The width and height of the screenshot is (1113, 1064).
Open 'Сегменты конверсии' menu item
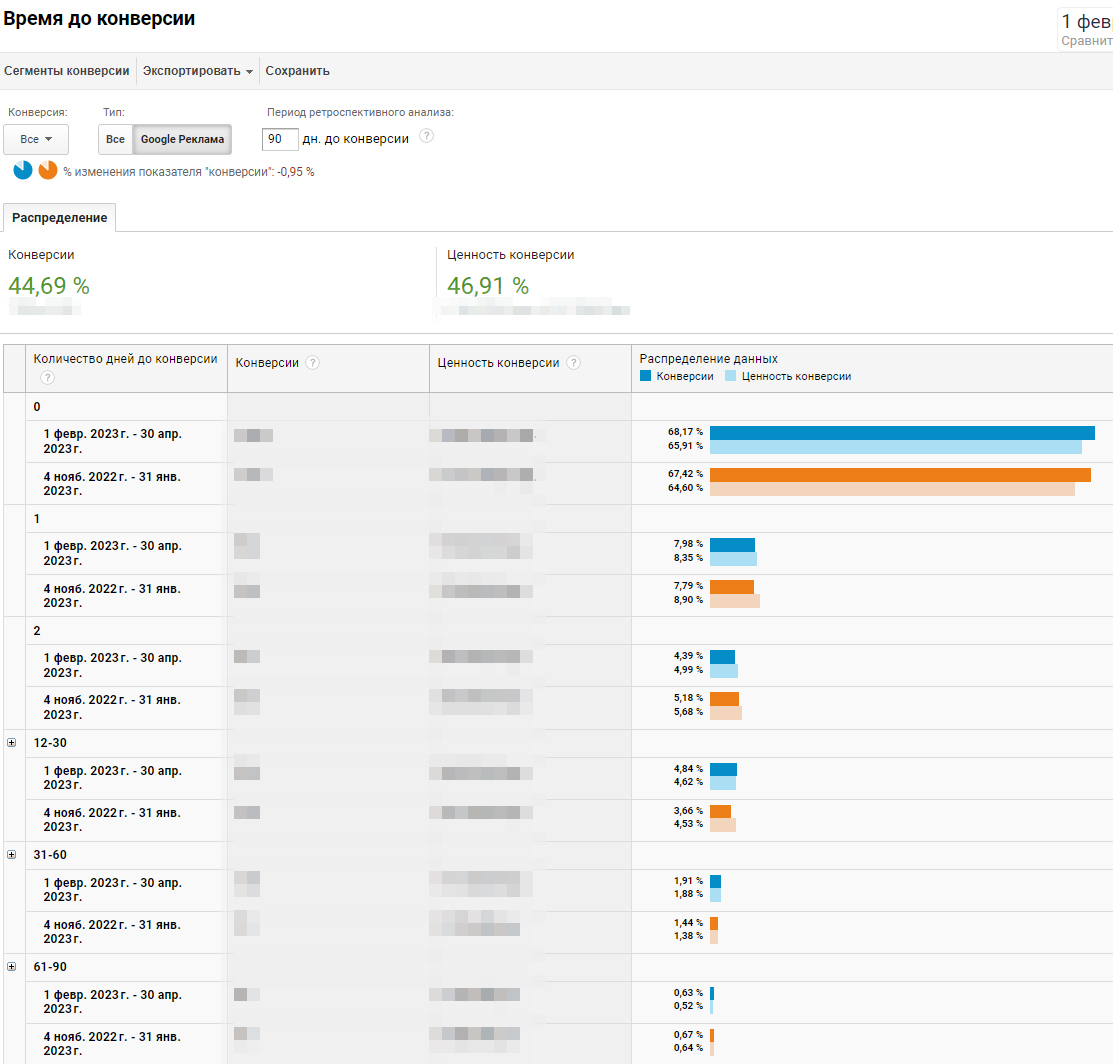click(67, 71)
